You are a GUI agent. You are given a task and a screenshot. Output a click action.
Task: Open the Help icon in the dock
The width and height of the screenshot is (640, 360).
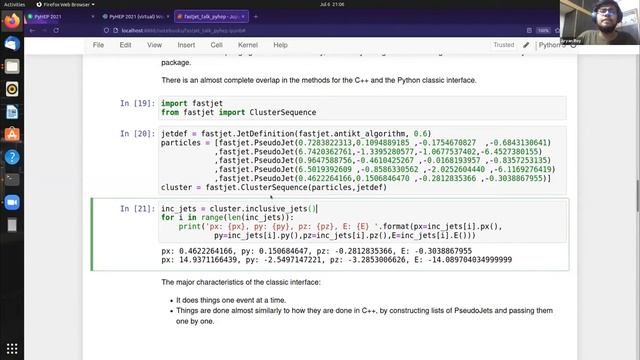(x=12, y=157)
